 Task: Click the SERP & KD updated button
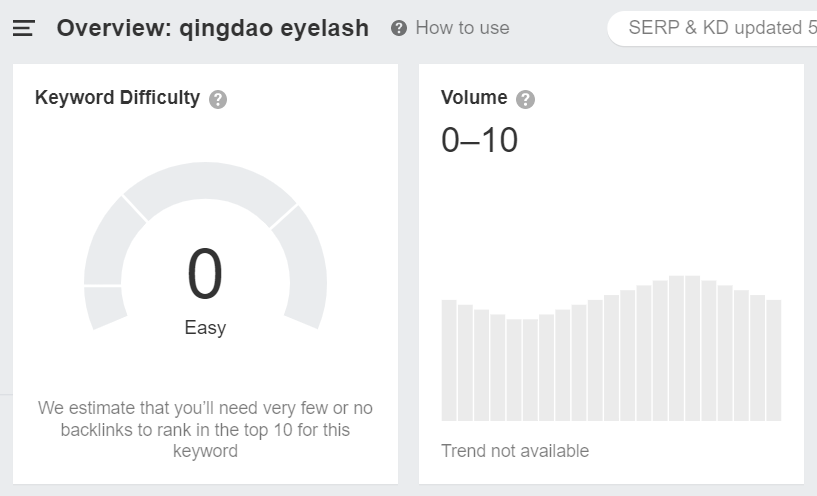712,28
